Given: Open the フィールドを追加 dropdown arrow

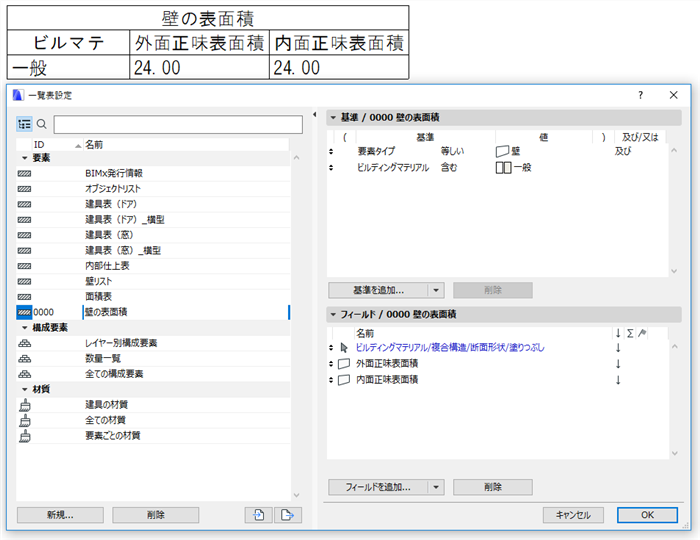Looking at the screenshot, I should (436, 487).
